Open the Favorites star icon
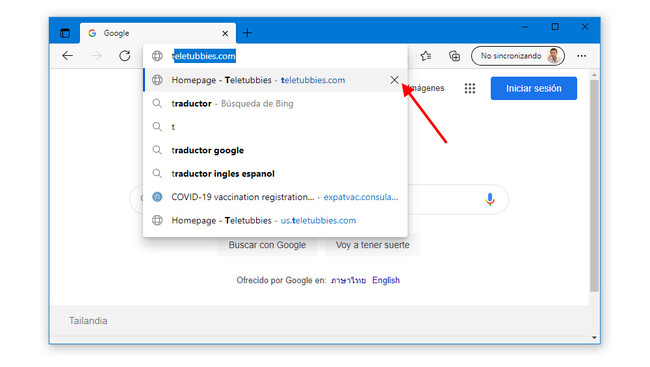Viewport: 650px width, 367px height. click(426, 56)
